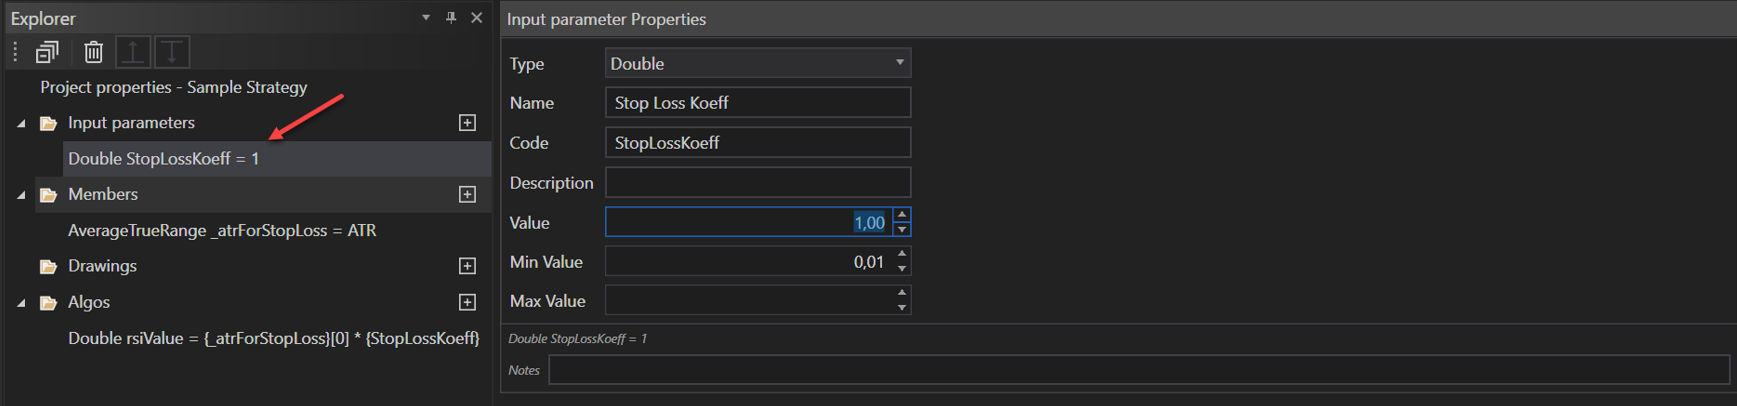Decrease the Min Value using down arrow

(902, 269)
